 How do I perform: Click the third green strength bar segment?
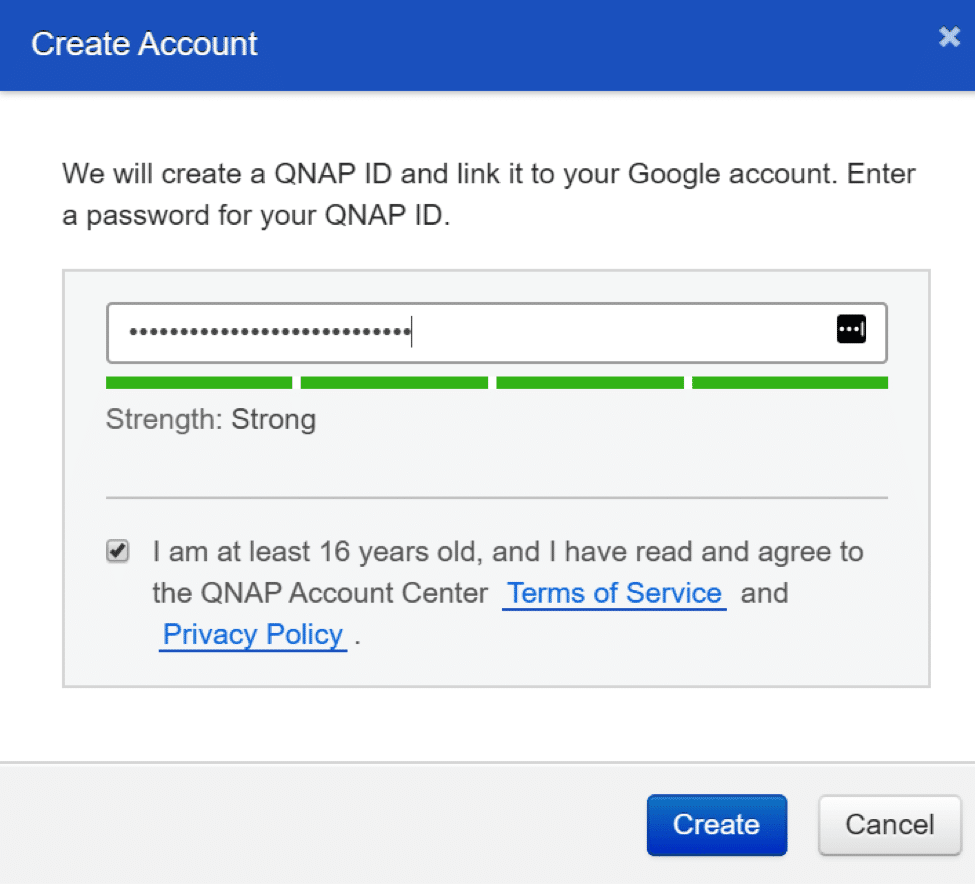tap(590, 382)
